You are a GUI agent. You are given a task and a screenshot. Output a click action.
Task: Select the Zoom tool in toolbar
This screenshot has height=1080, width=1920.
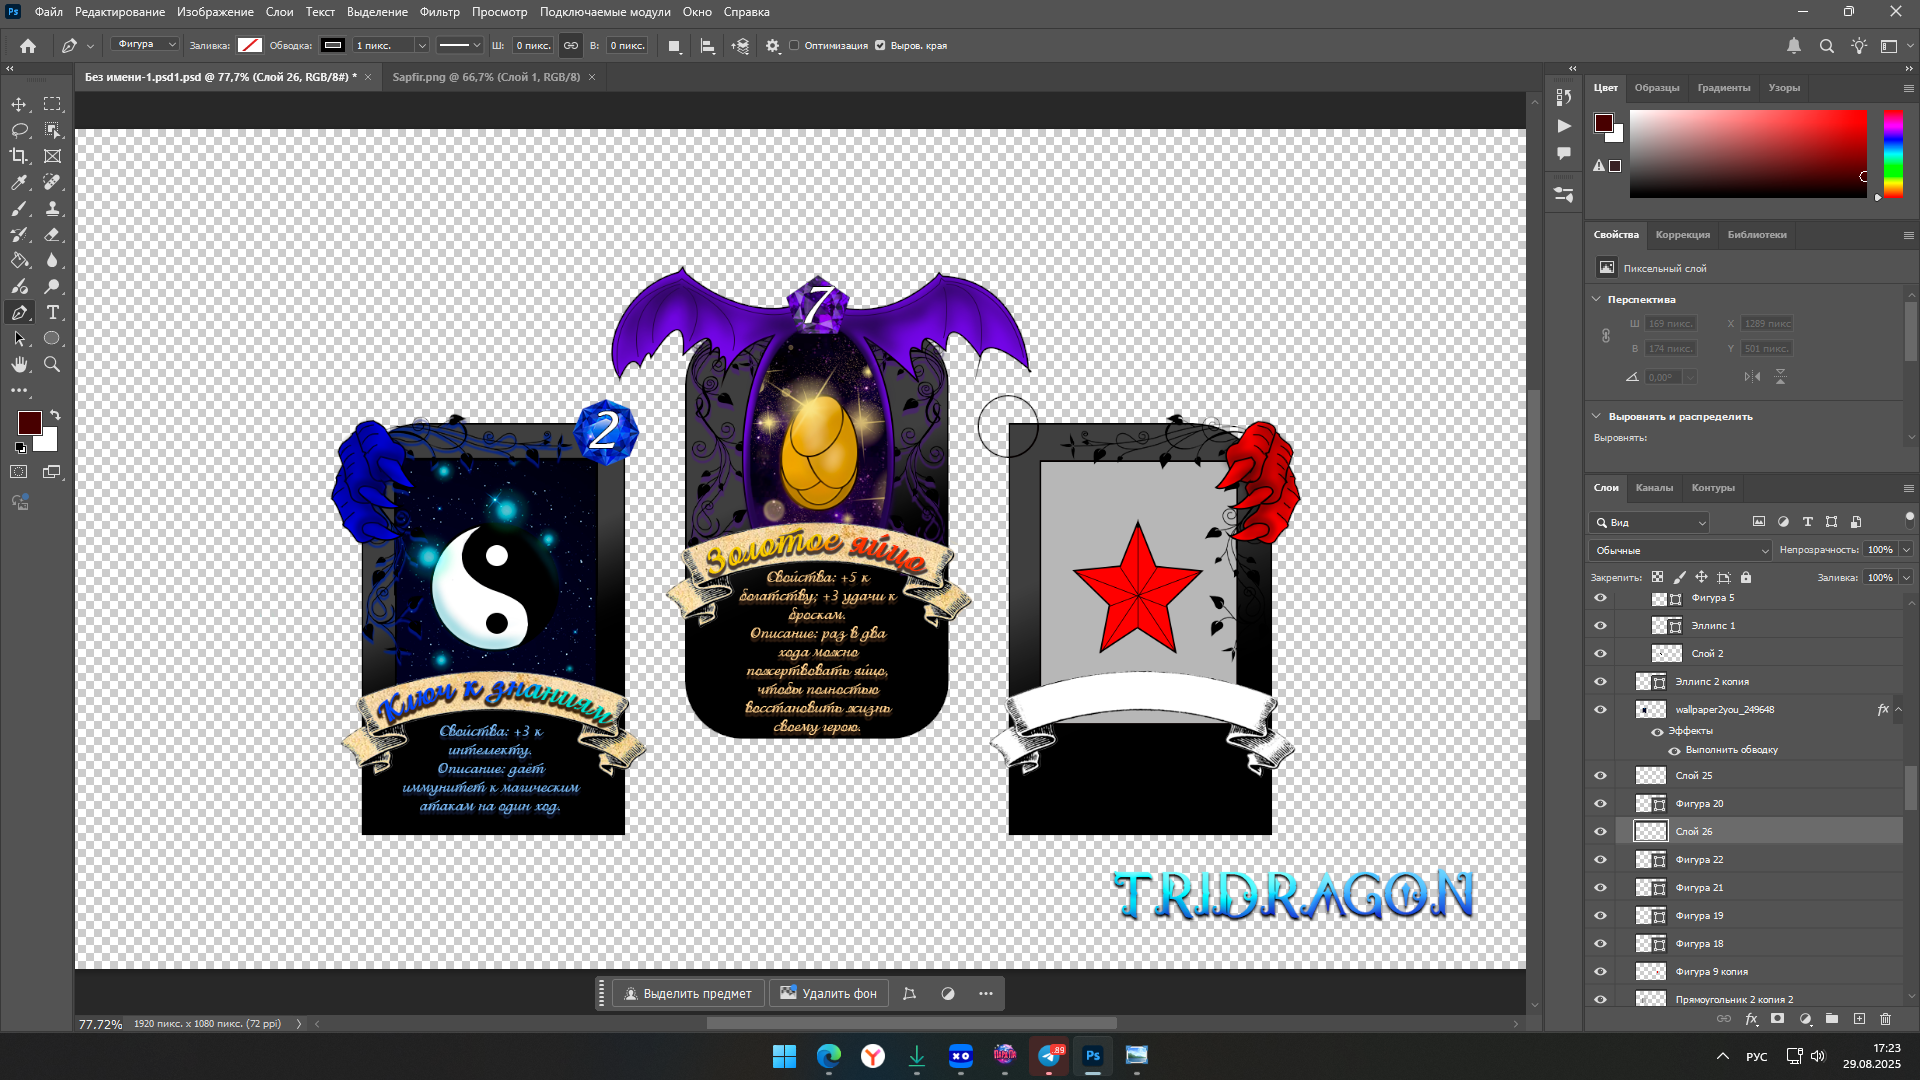tap(52, 365)
